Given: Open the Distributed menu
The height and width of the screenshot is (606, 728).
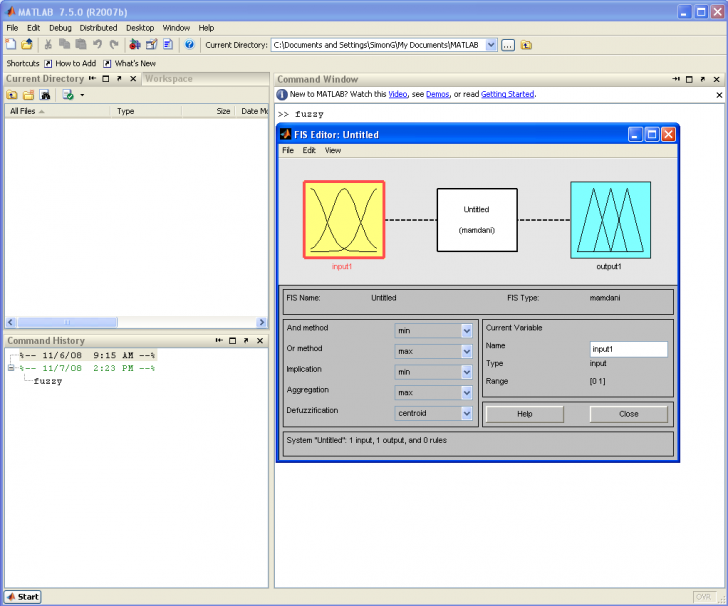Looking at the screenshot, I should tap(98, 28).
